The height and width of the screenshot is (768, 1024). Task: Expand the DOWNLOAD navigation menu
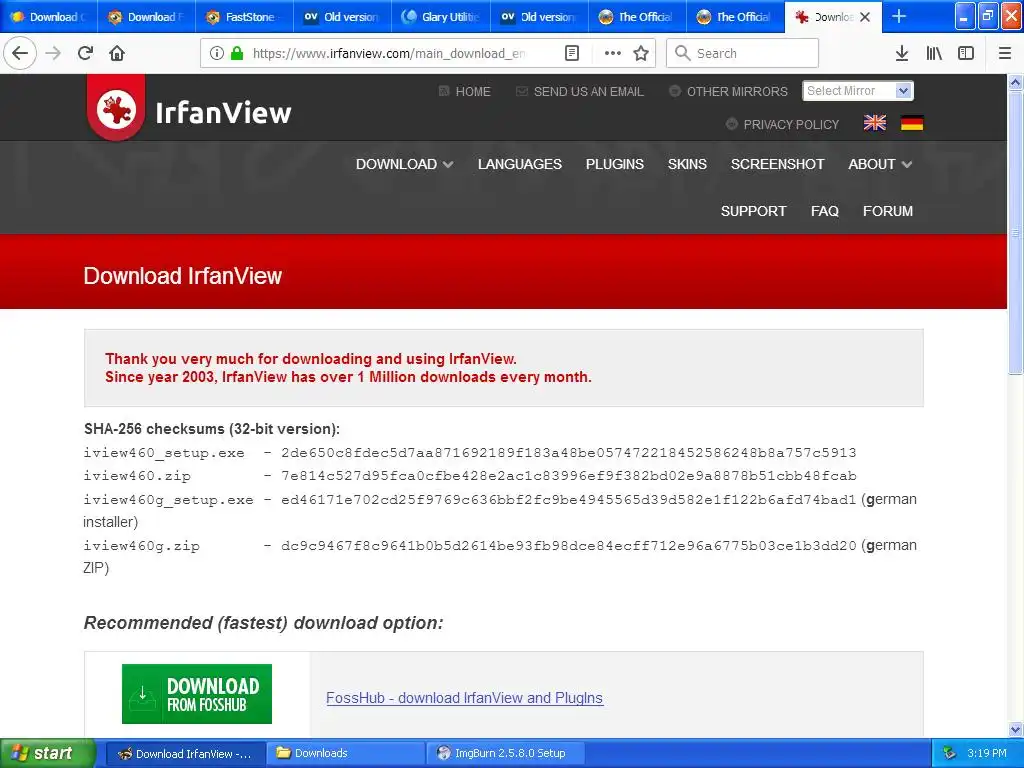tap(404, 164)
